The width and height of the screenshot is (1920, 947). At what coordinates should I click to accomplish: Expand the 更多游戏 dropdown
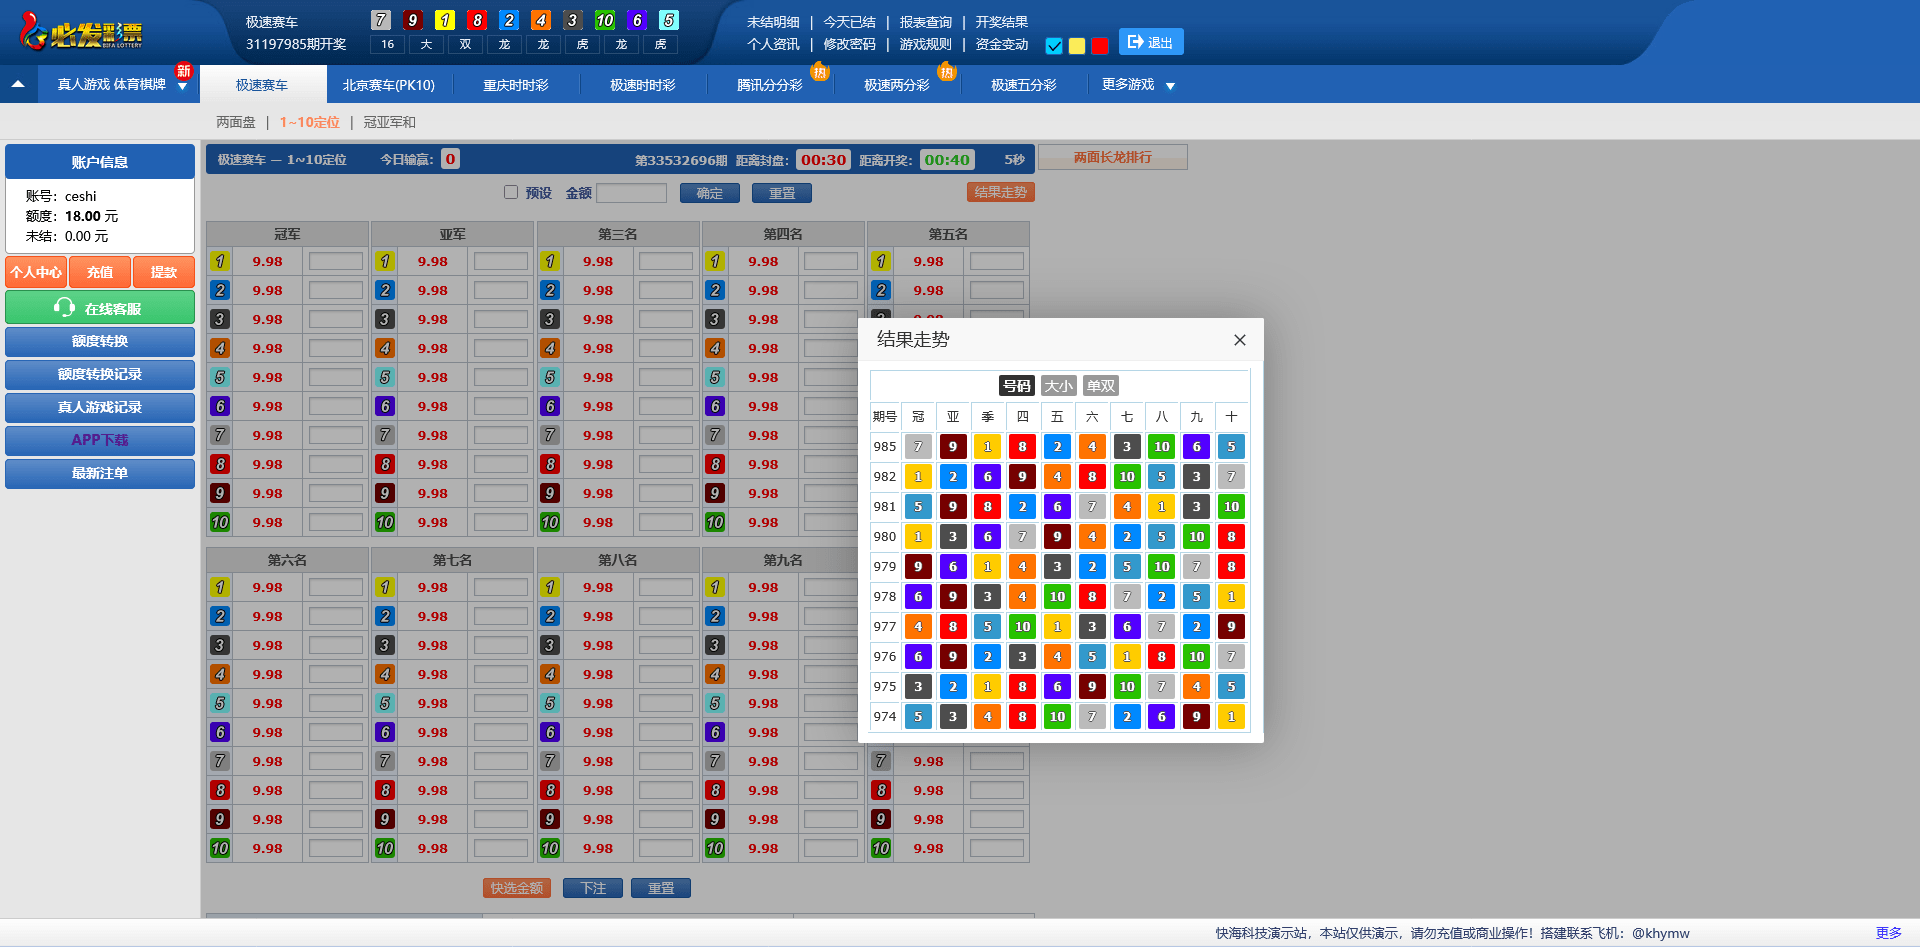point(1138,85)
